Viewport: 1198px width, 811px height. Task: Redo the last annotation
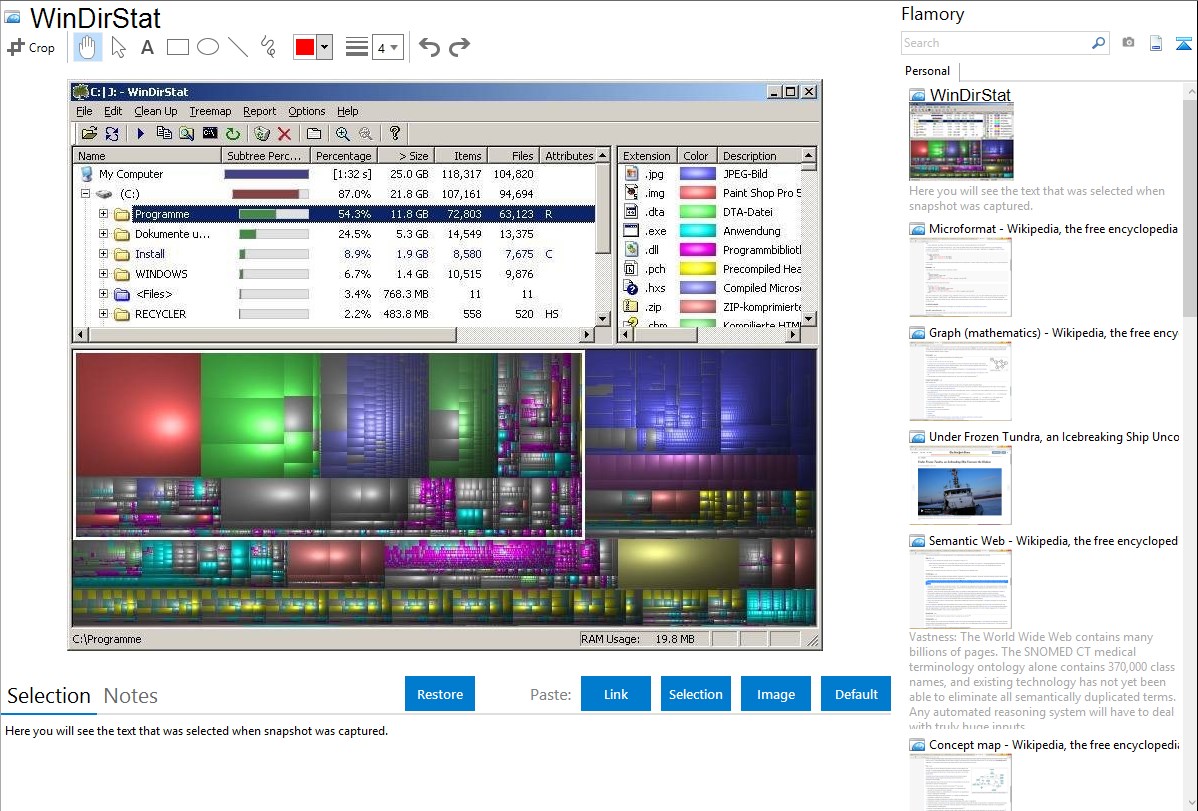459,47
